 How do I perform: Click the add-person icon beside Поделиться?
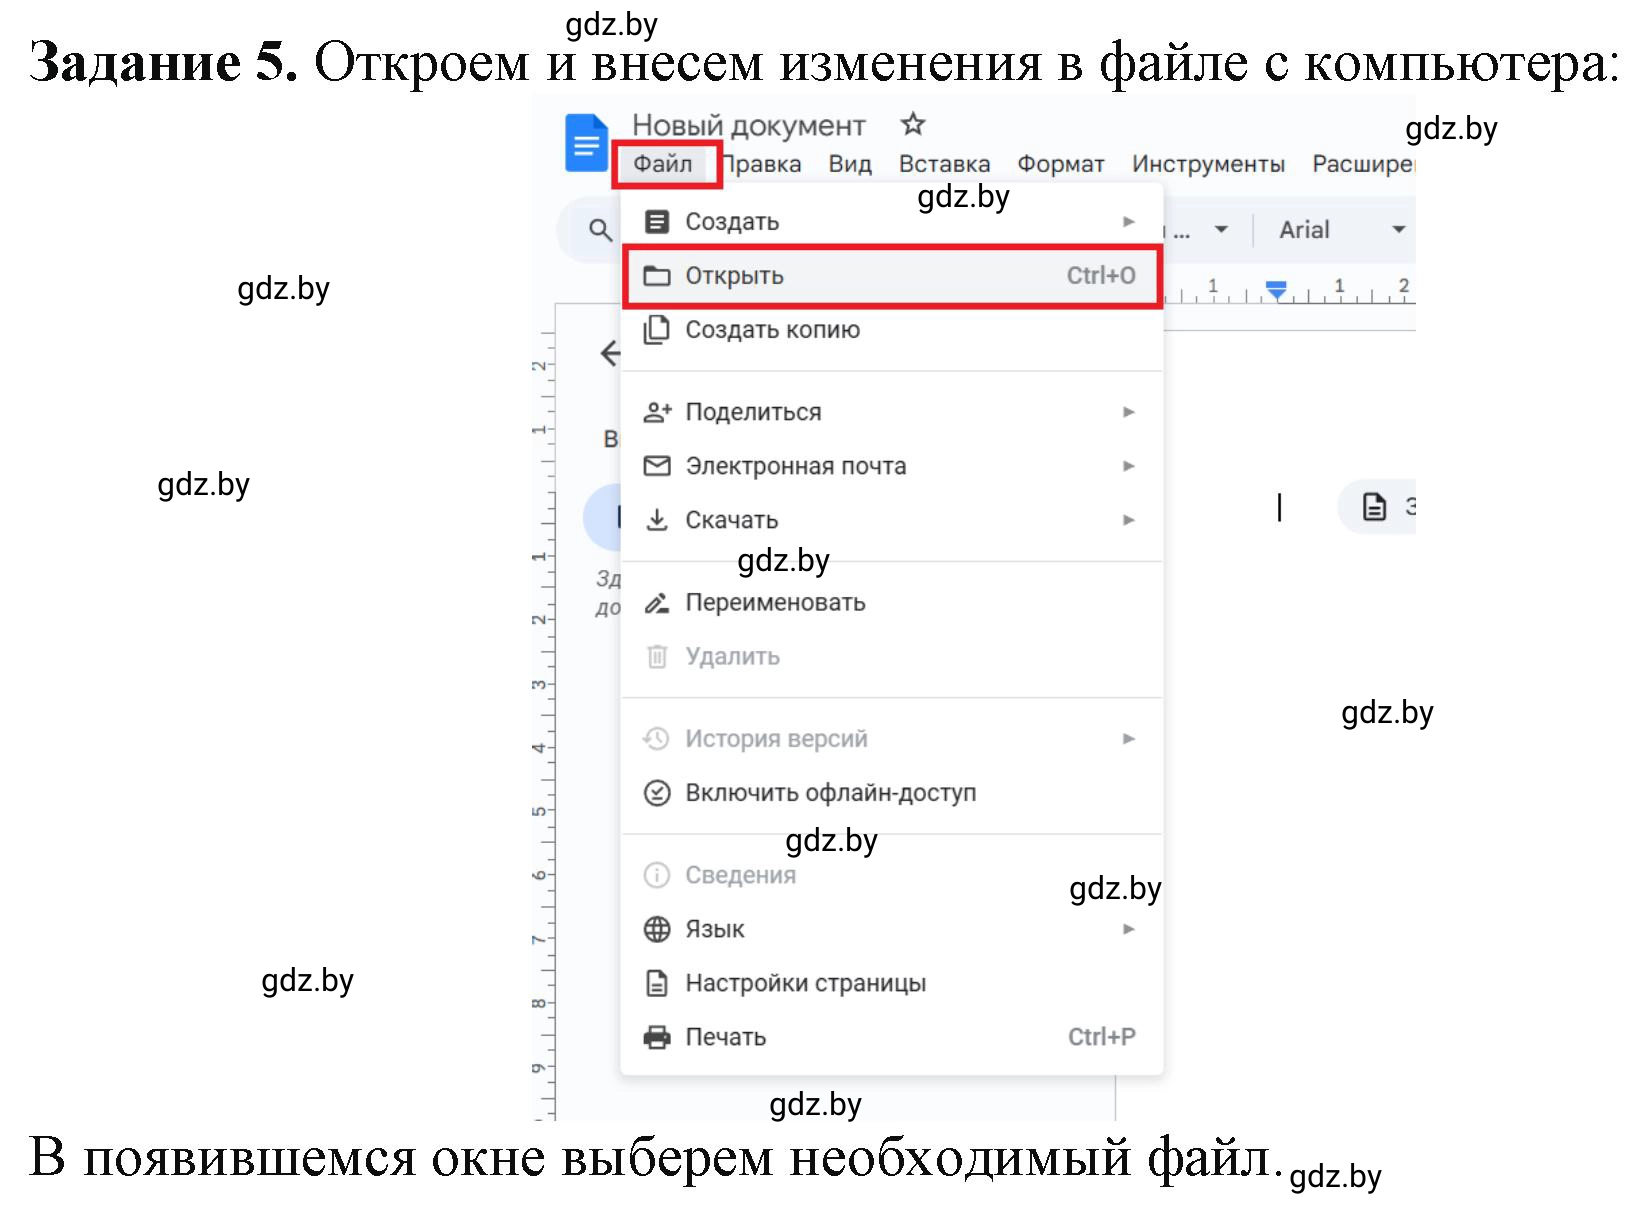pos(656,412)
